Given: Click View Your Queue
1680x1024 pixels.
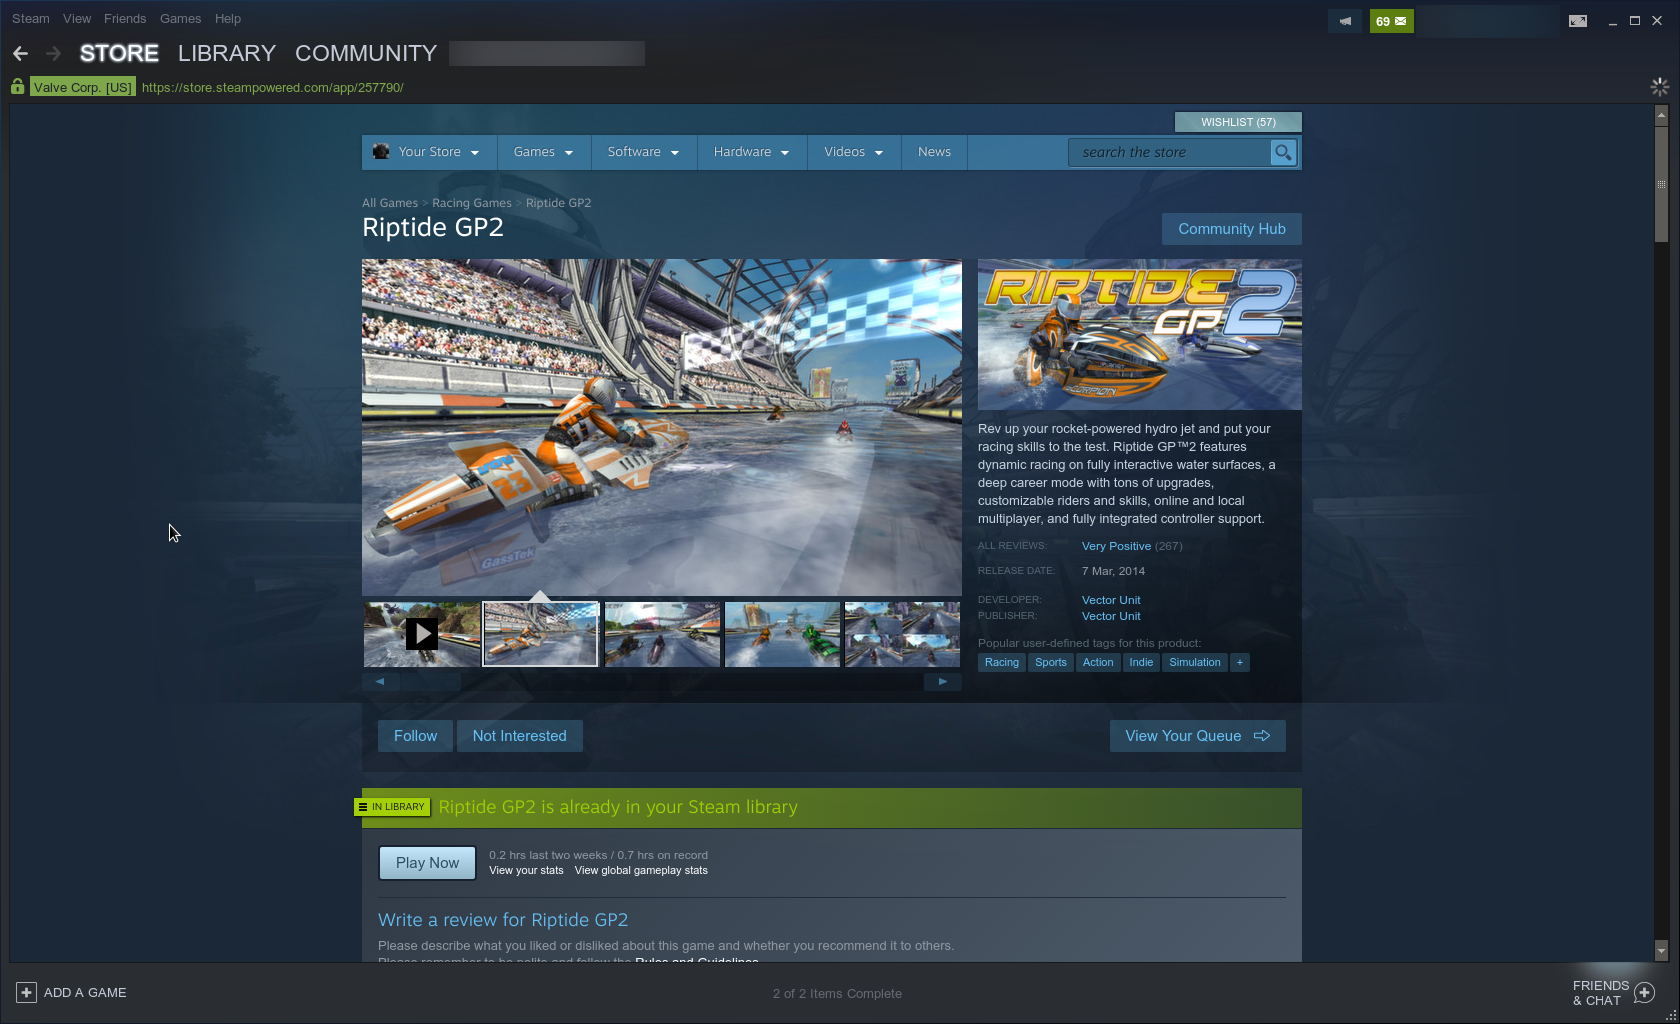Looking at the screenshot, I should coord(1197,736).
